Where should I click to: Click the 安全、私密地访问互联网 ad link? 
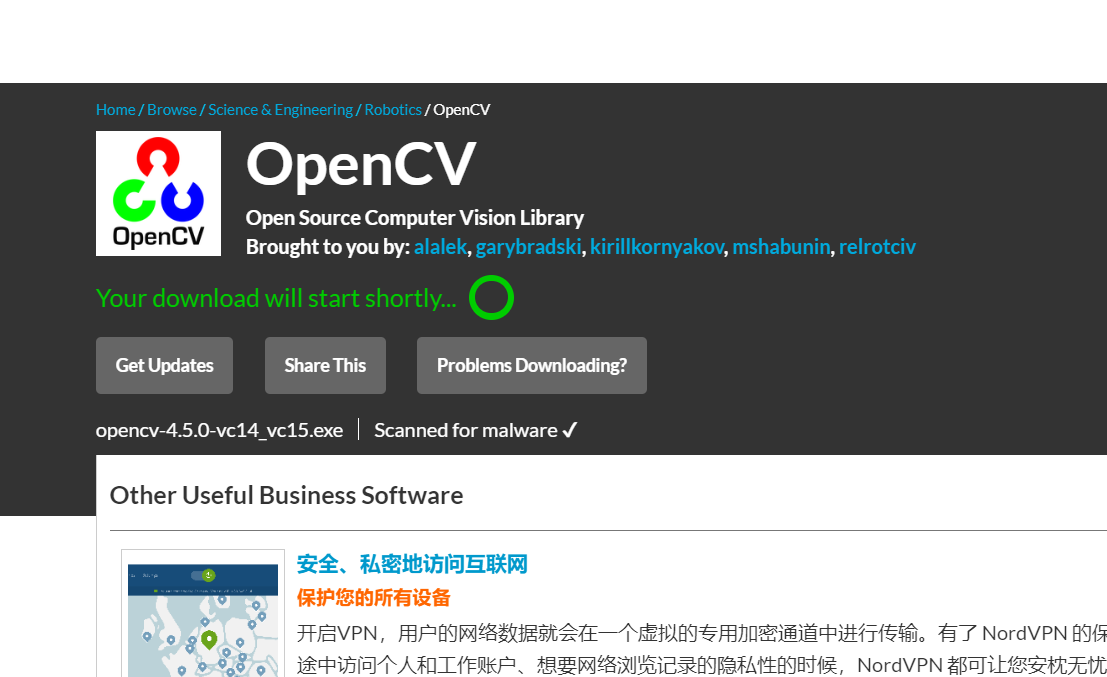tap(410, 564)
